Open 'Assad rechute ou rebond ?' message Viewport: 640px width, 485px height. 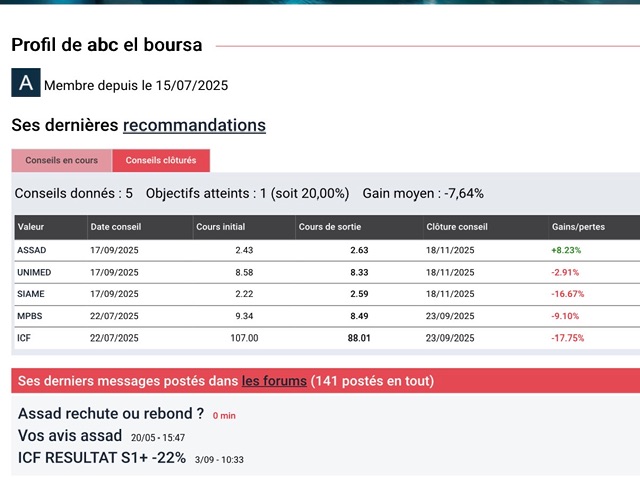coord(111,414)
